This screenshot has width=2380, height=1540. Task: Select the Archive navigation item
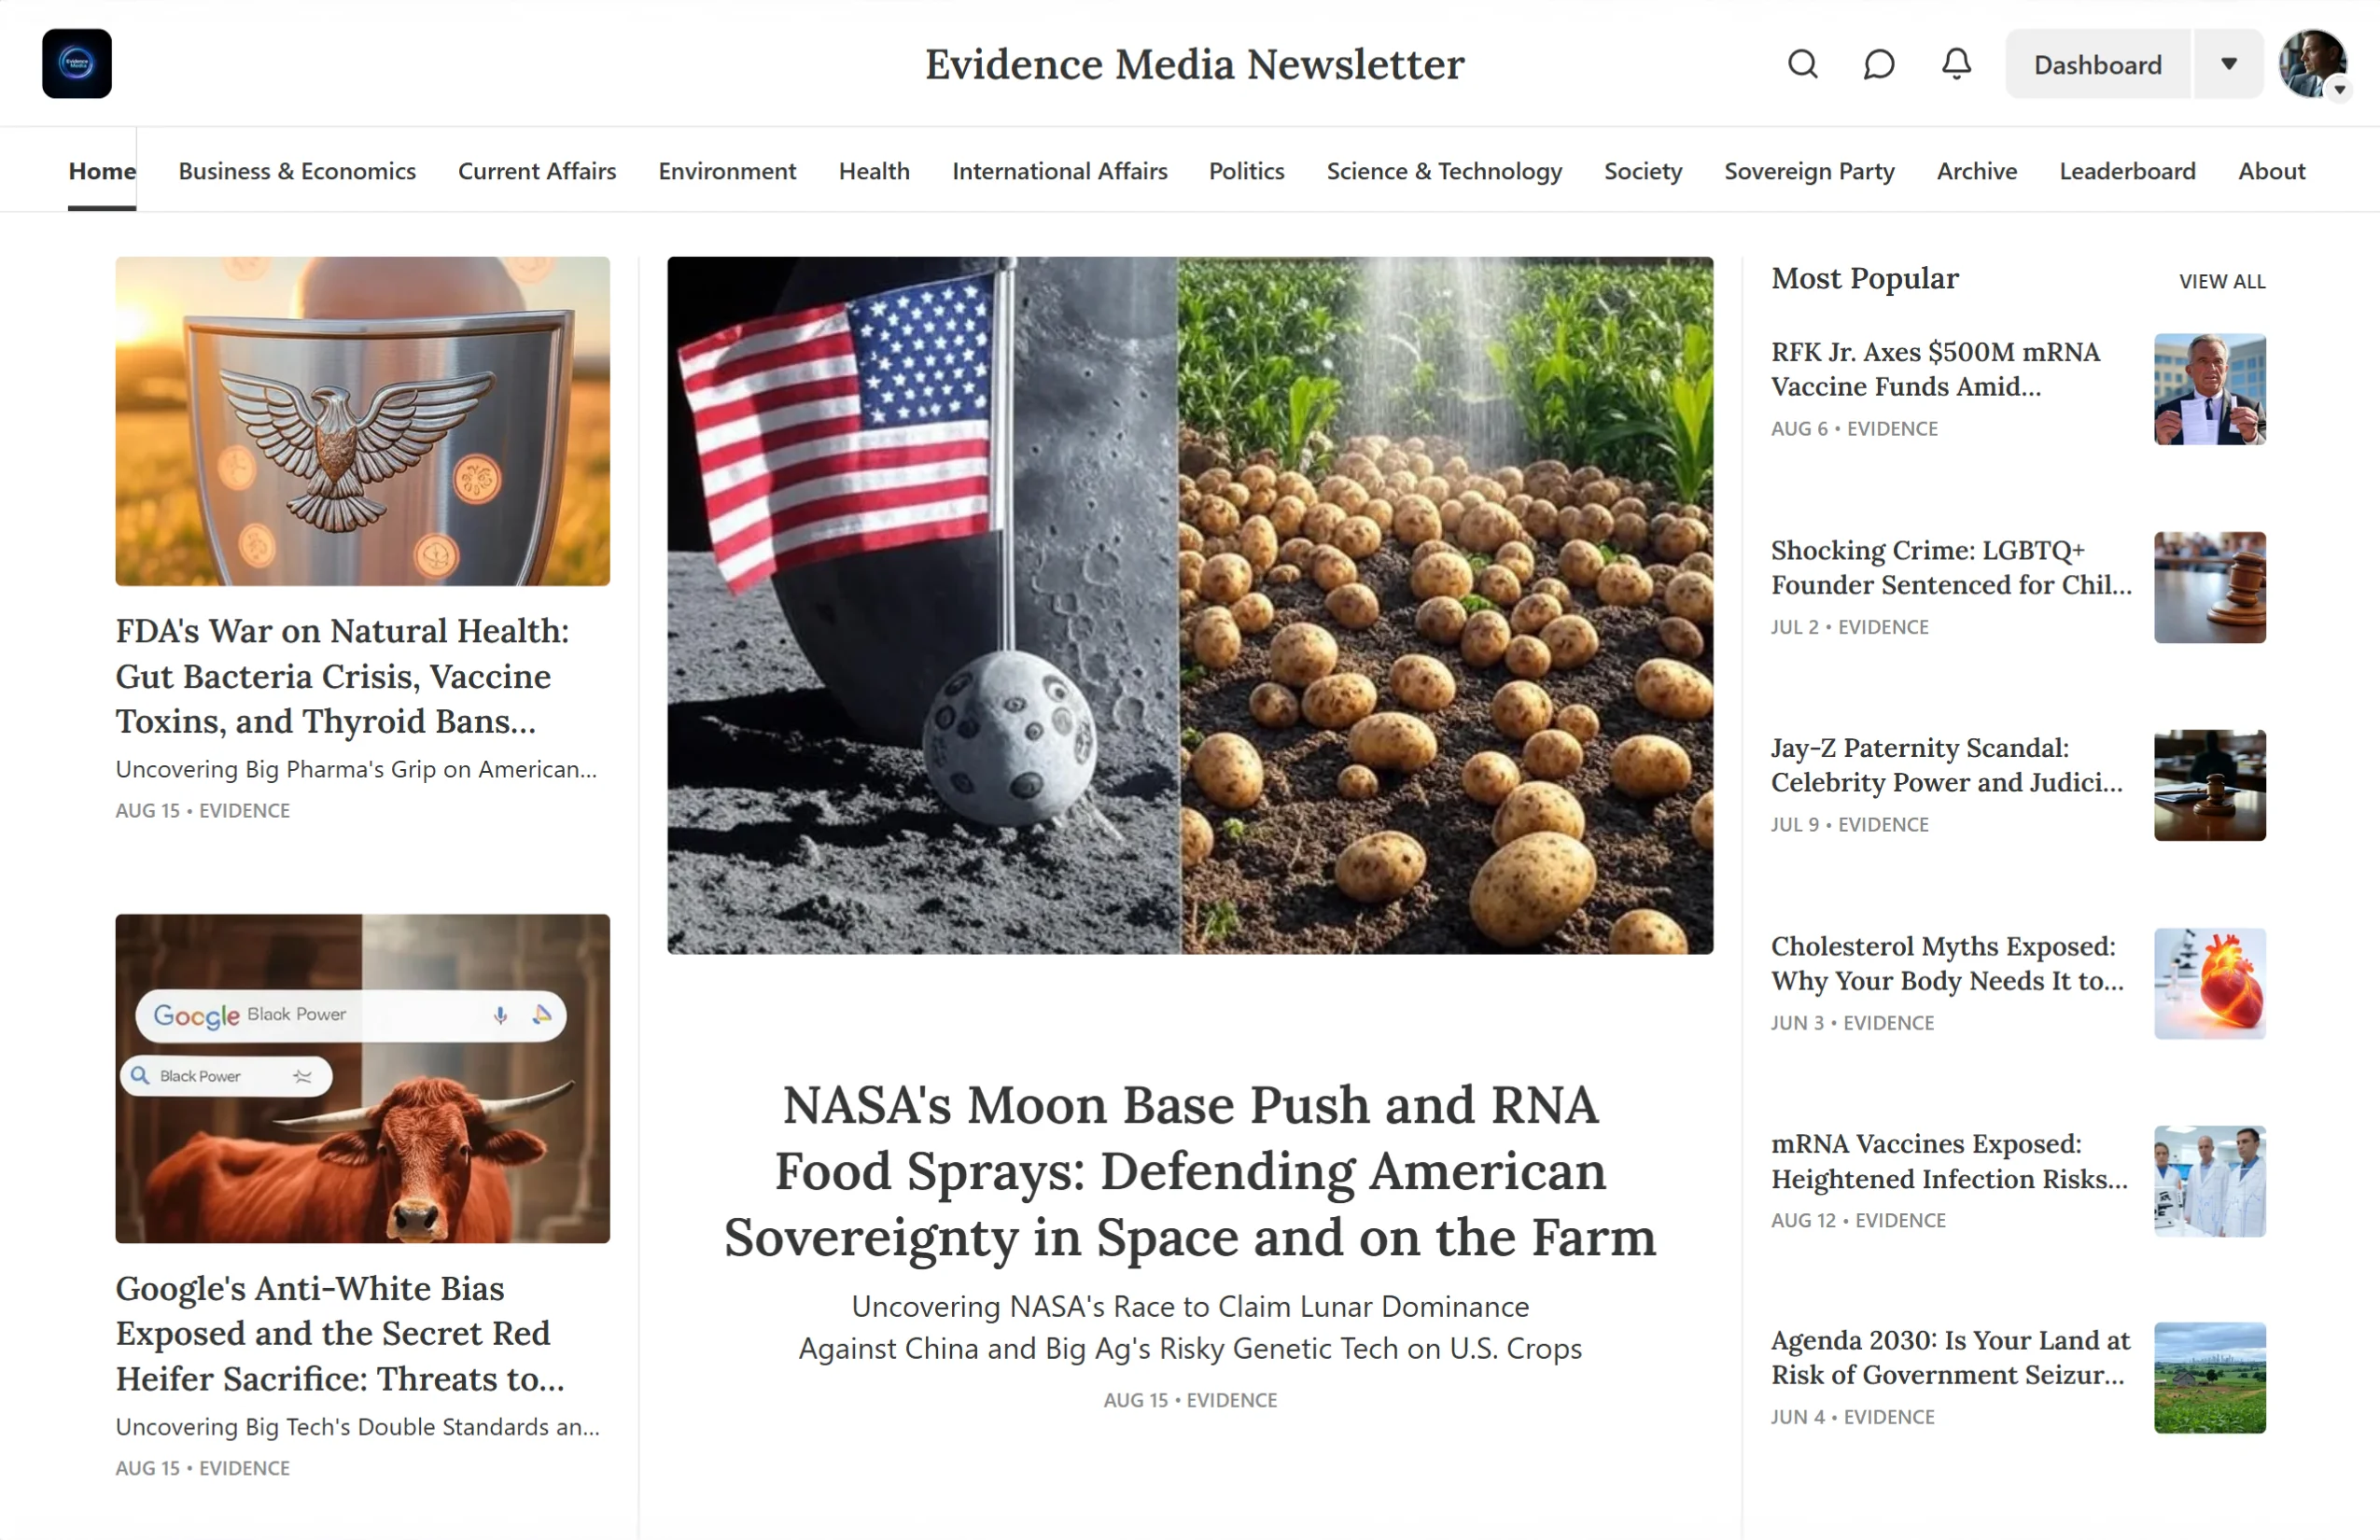click(x=1976, y=171)
